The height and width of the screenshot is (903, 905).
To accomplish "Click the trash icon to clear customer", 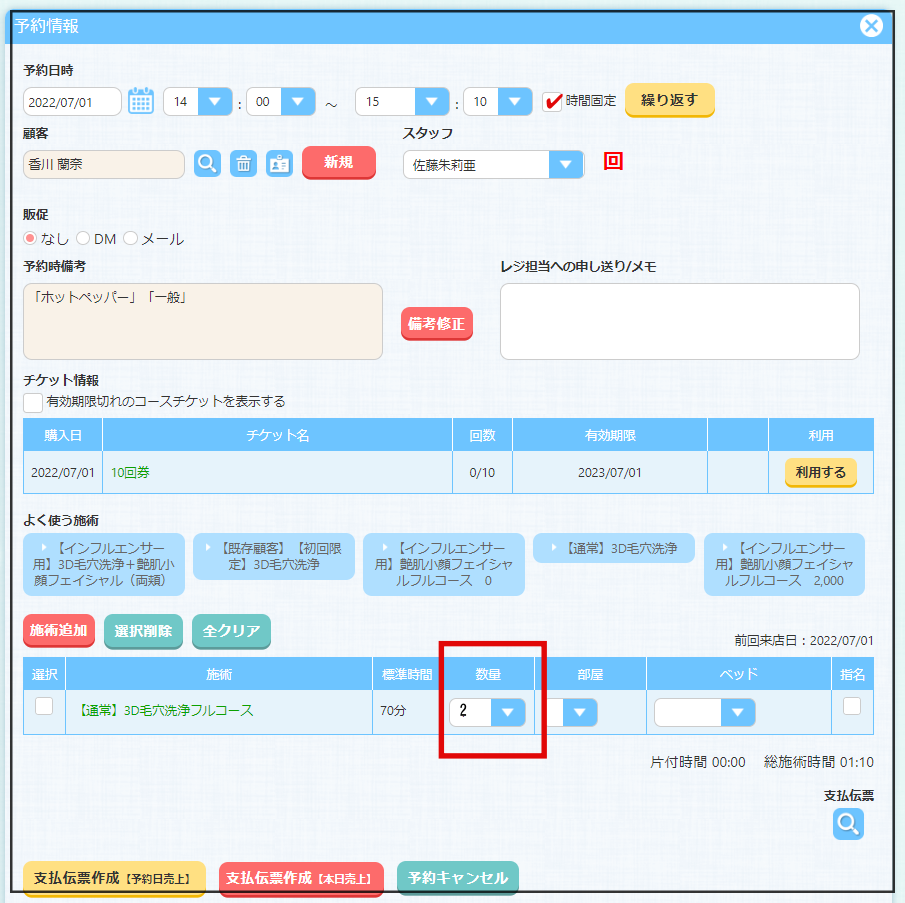I will point(243,163).
